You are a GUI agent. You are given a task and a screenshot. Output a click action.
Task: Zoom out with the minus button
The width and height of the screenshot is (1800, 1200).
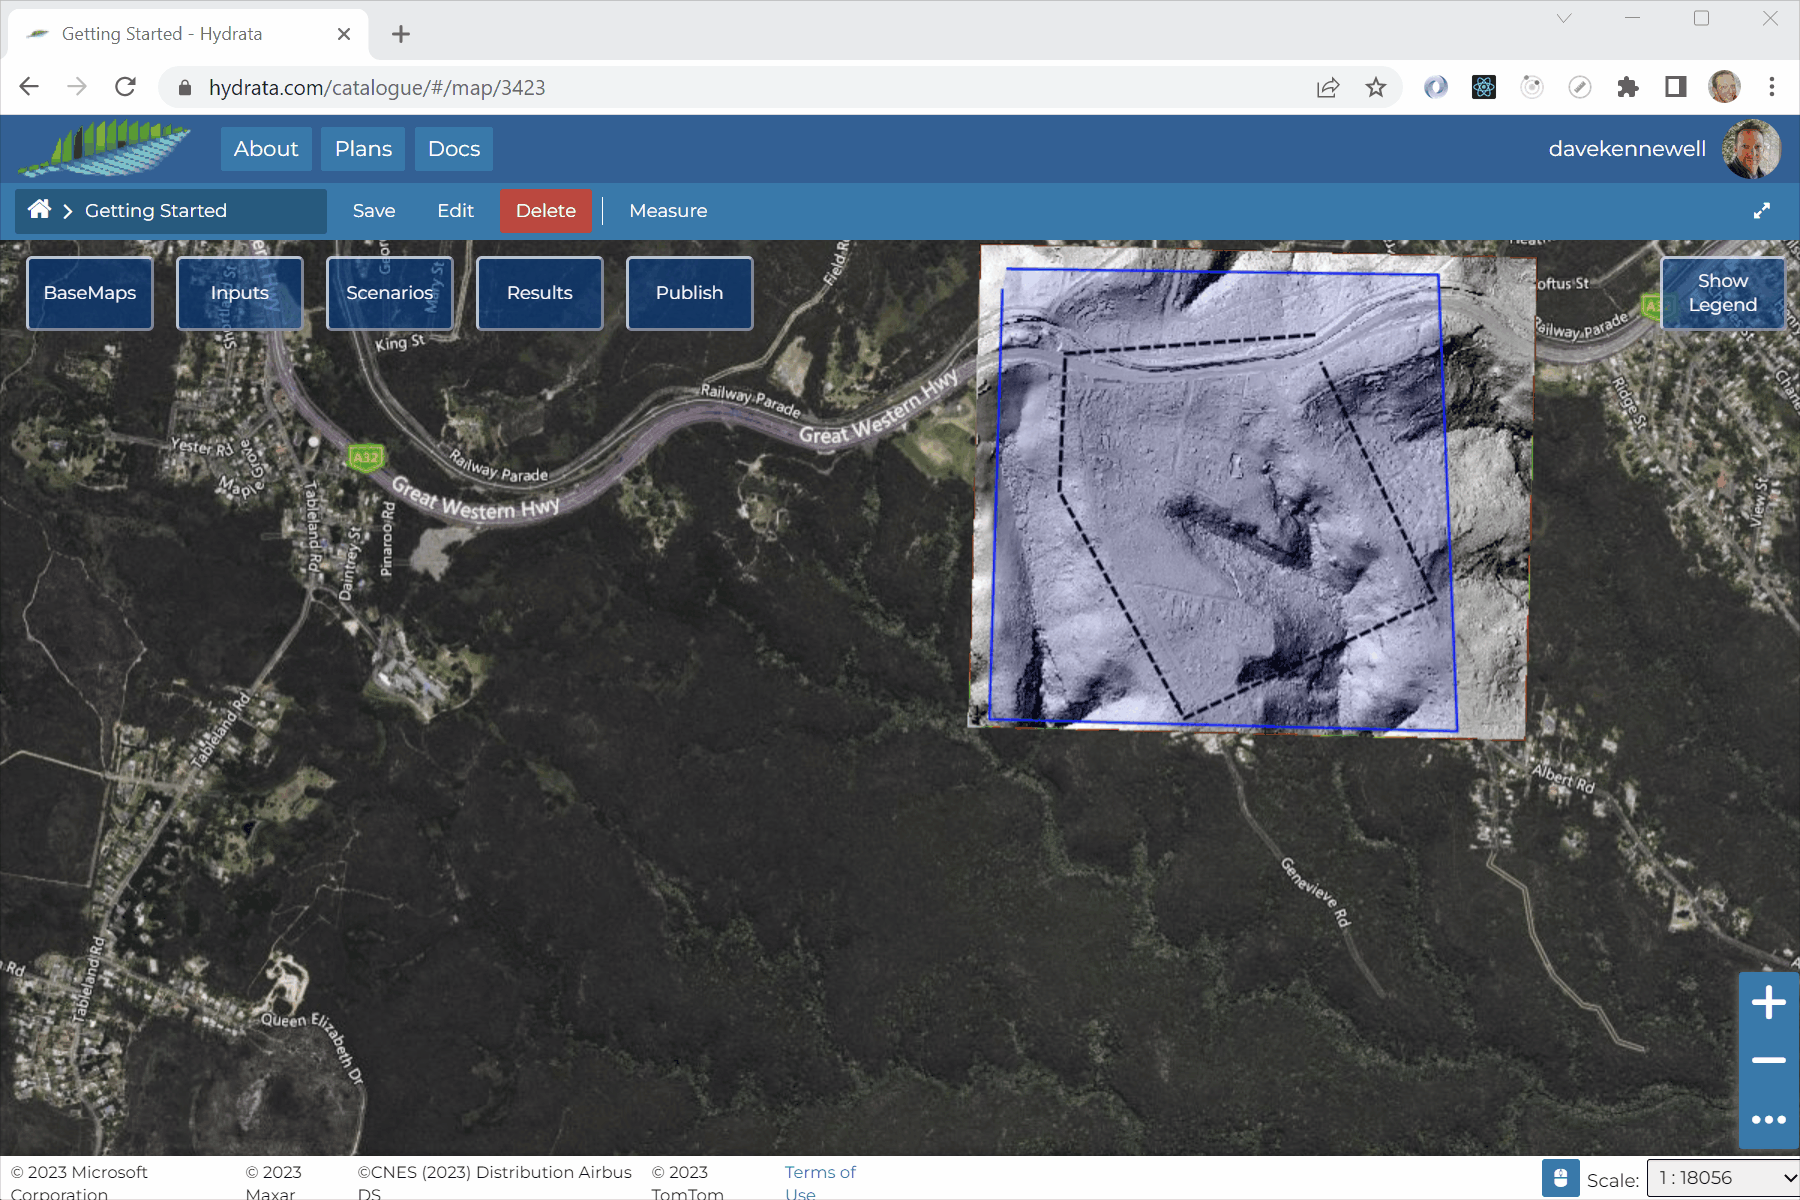1768,1060
